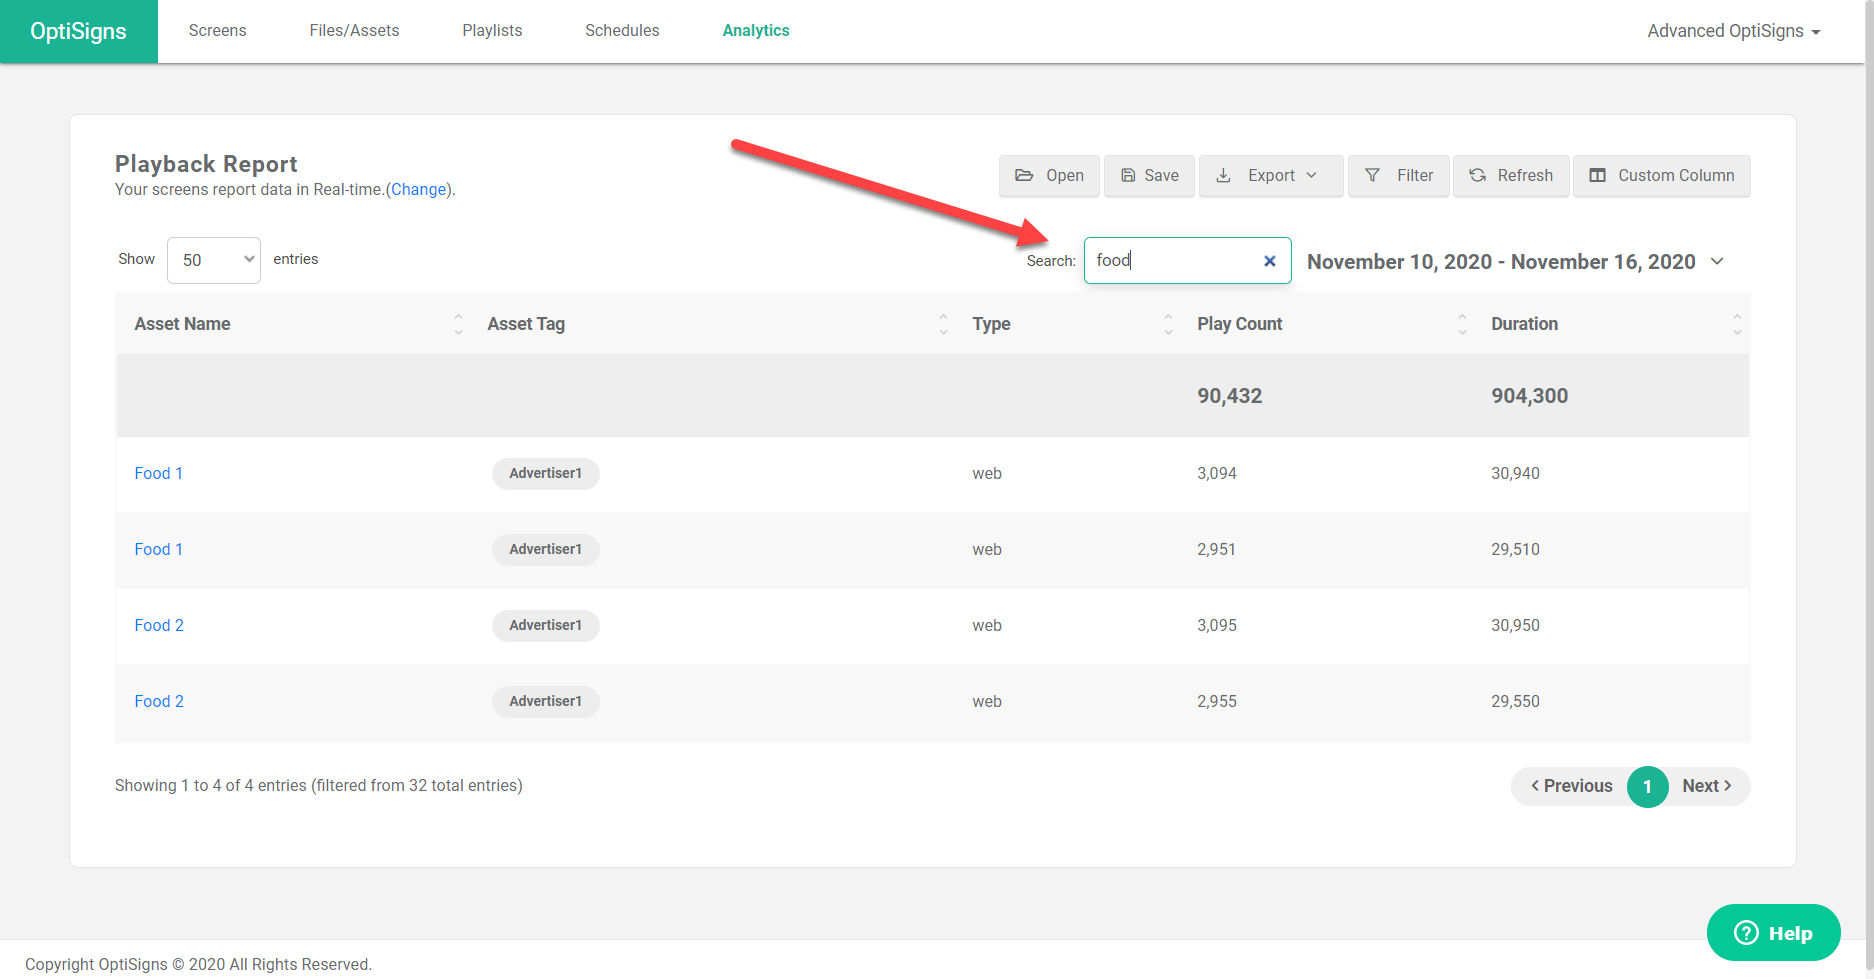This screenshot has height=979, width=1874.
Task: Go to Previous page
Action: [x=1571, y=787]
